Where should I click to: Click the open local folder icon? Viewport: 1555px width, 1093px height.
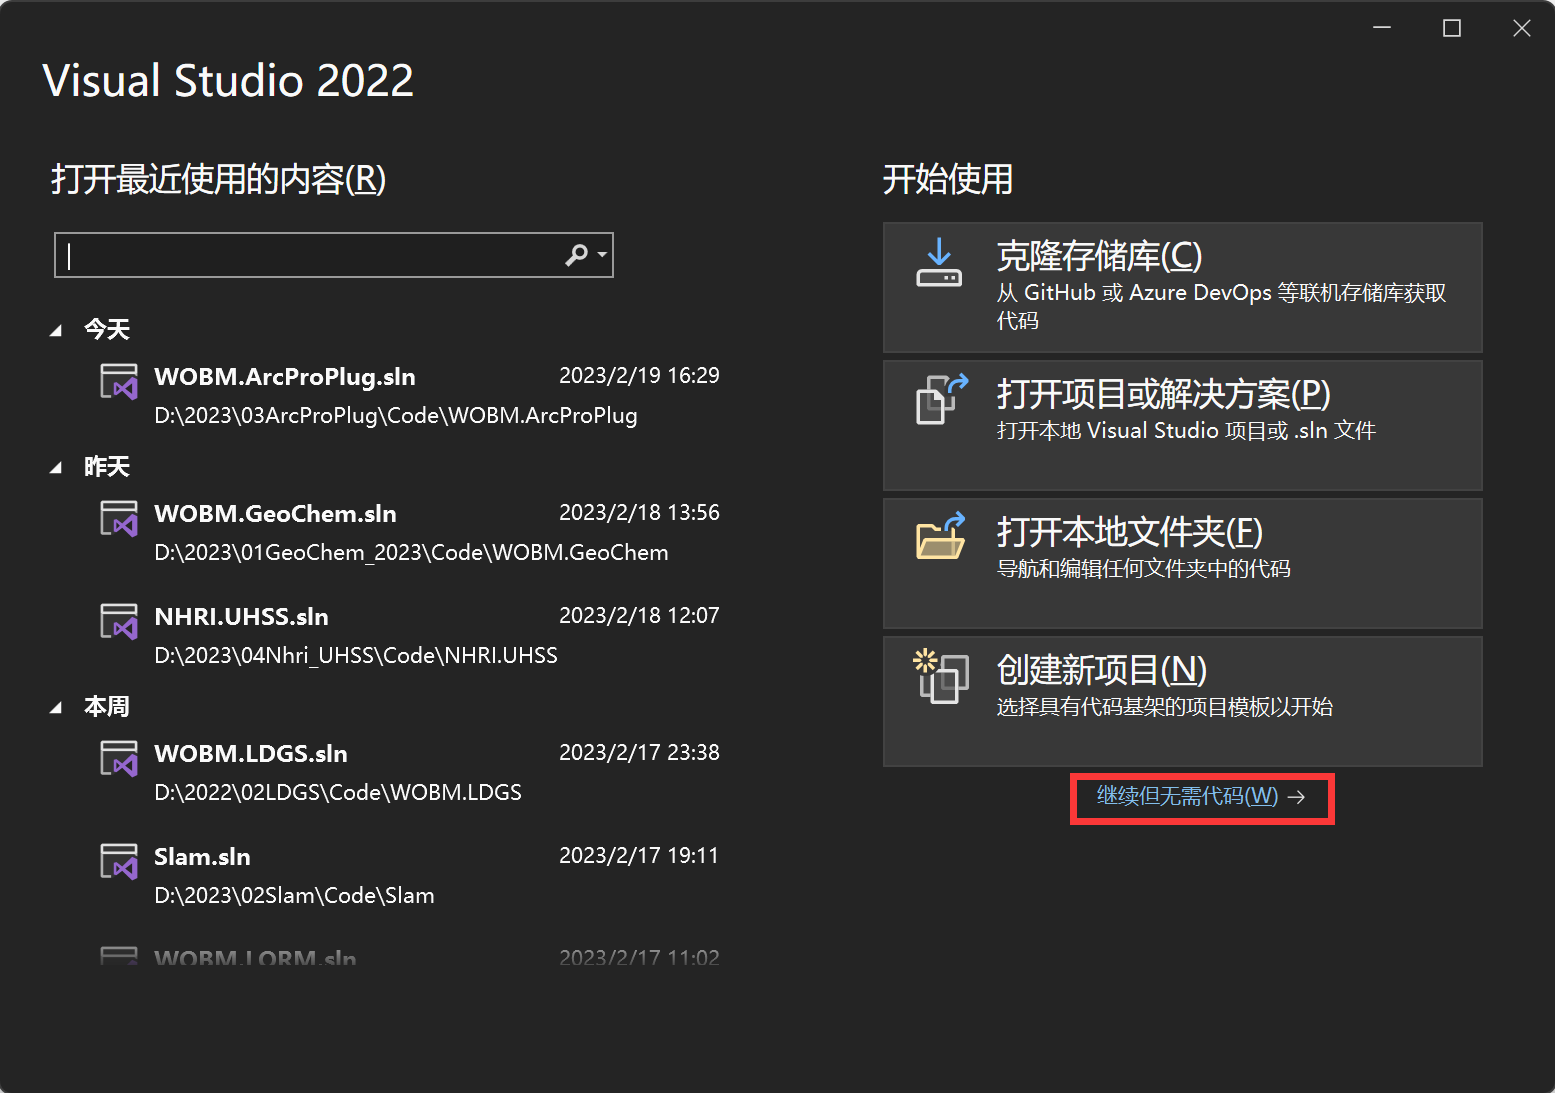click(941, 536)
